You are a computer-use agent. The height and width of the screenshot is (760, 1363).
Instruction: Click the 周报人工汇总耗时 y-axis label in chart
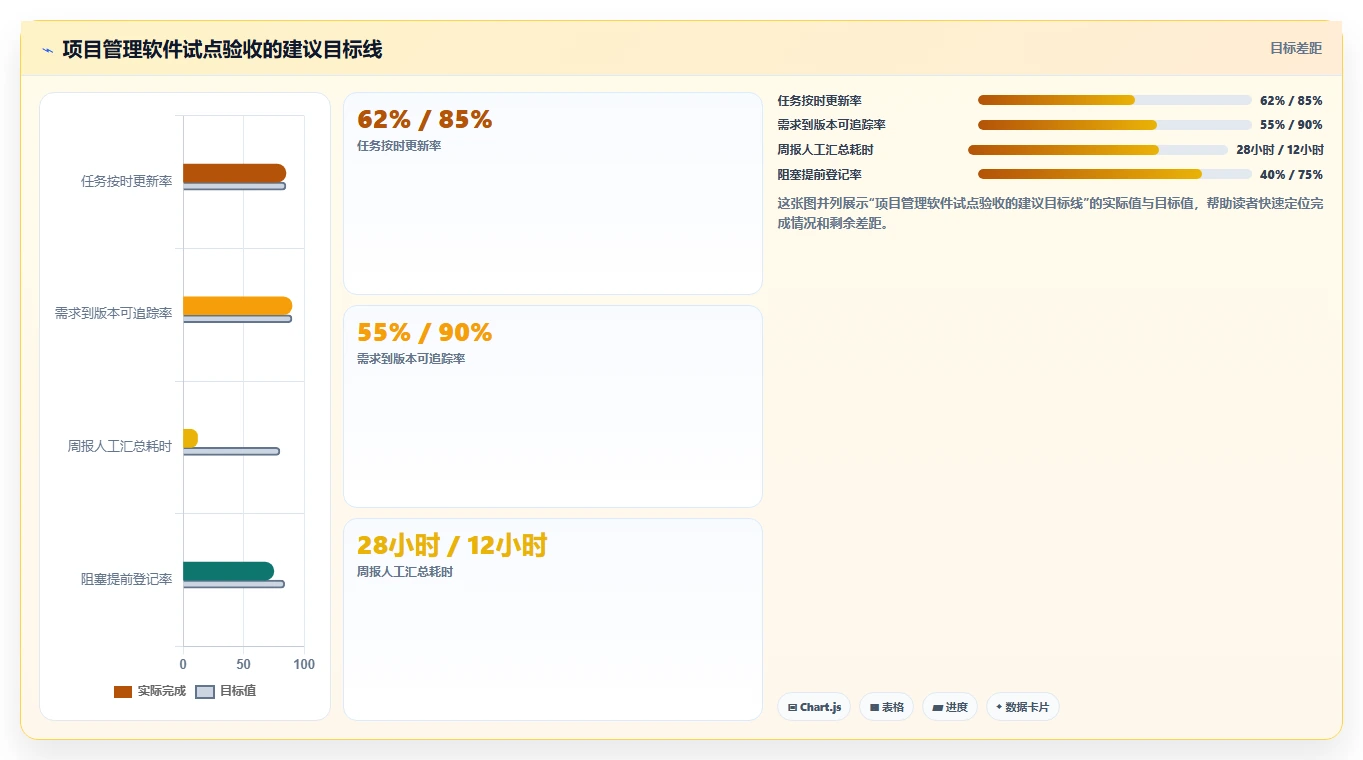pos(120,446)
